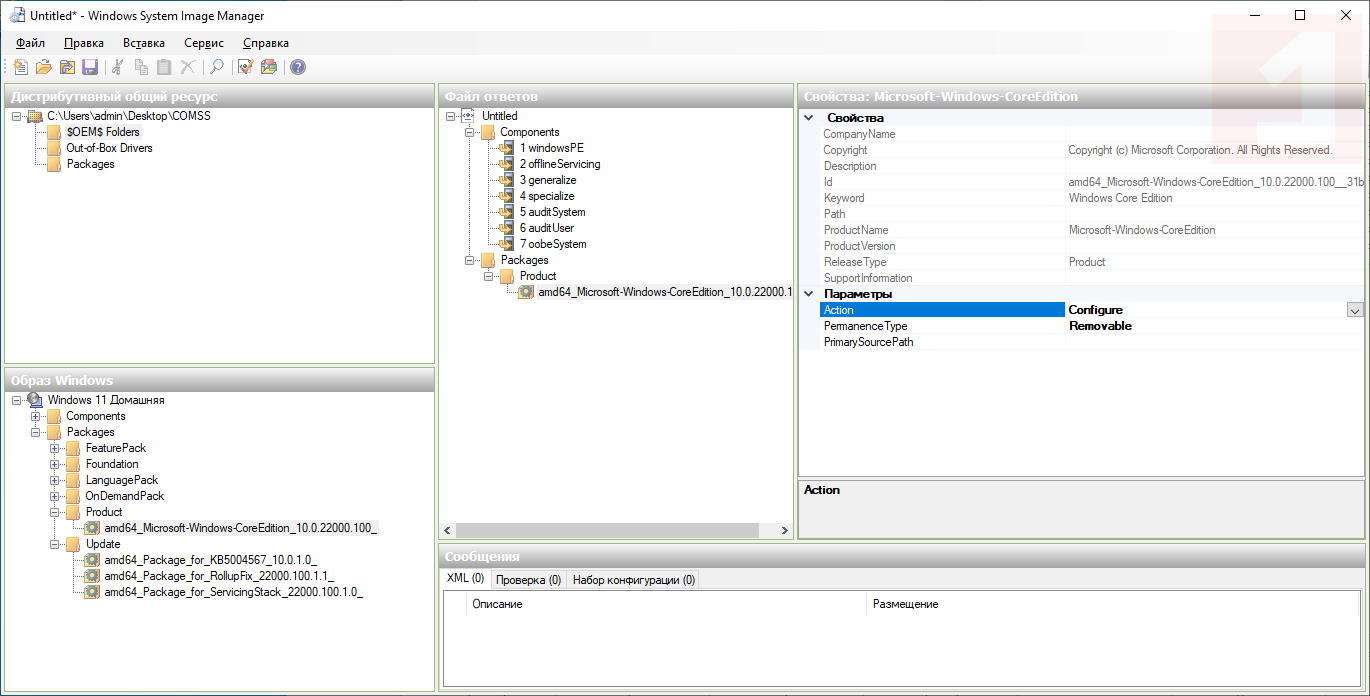This screenshot has width=1370, height=696.
Task: Select the $OEM$ Folders item
Action: [x=103, y=132]
